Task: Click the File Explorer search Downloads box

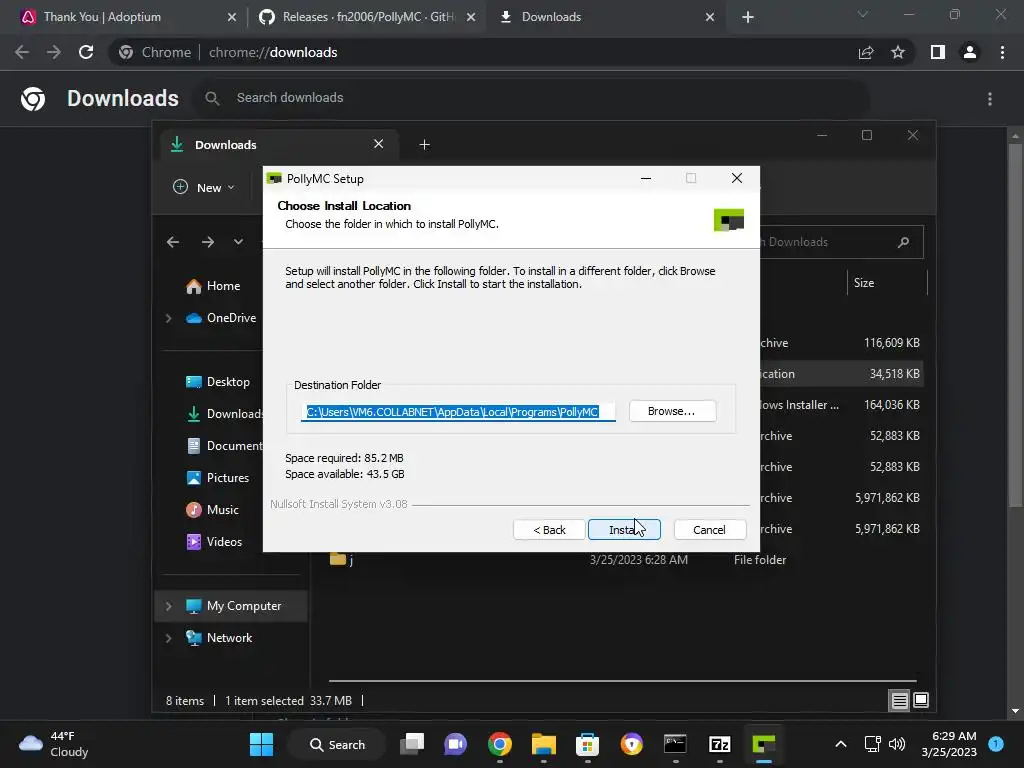Action: pyautogui.click(x=841, y=242)
